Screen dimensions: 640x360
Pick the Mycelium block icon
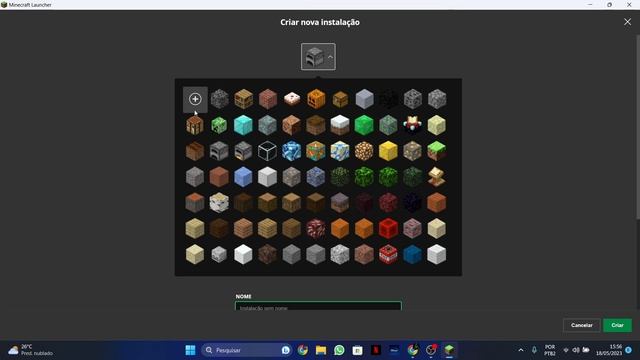[x=340, y=202]
